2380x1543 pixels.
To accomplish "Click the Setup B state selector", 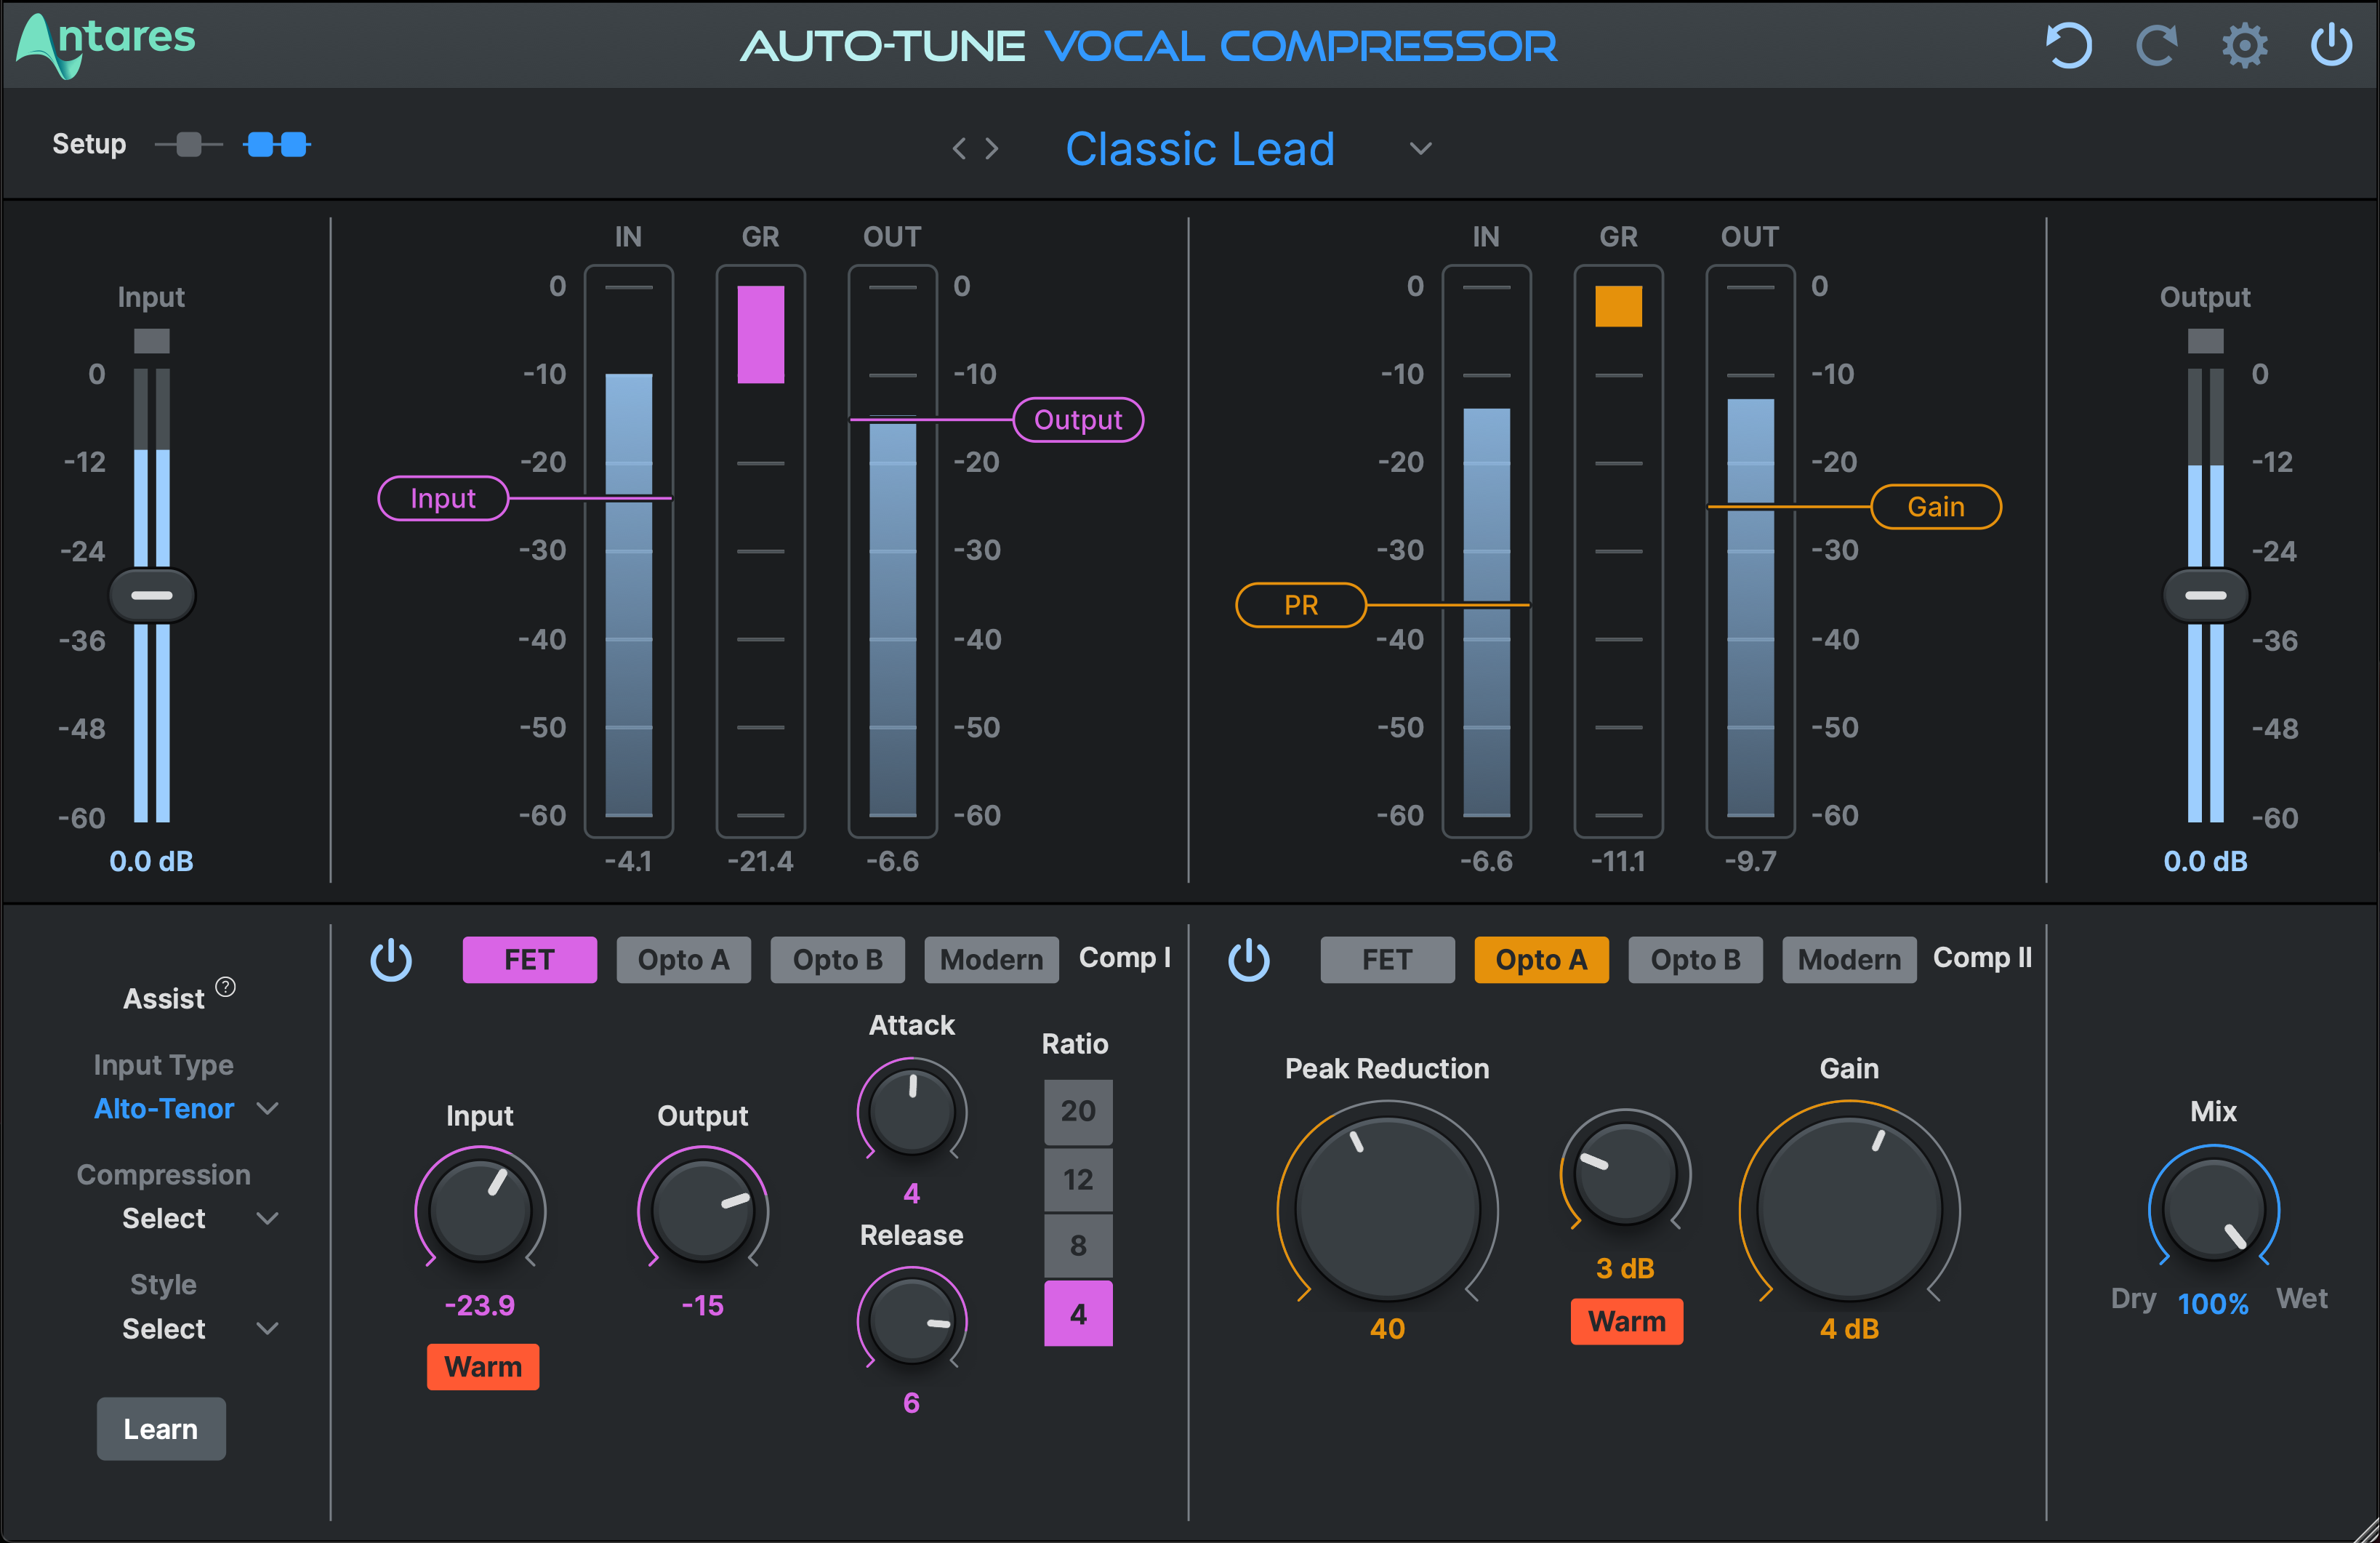I will pos(276,145).
